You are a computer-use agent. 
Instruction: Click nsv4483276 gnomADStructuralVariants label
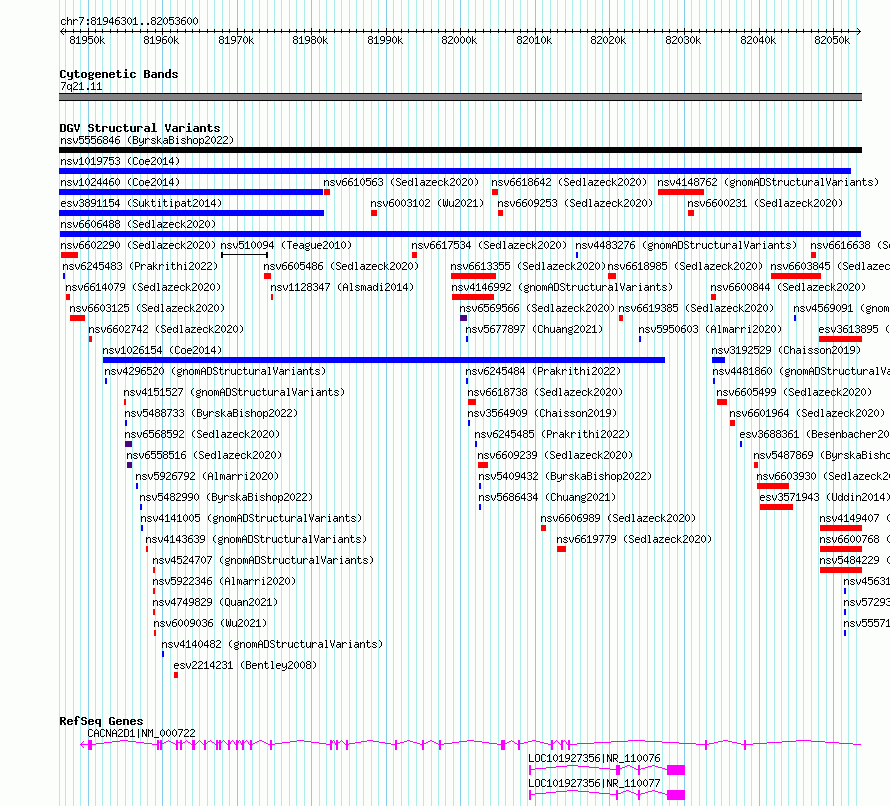click(x=686, y=245)
